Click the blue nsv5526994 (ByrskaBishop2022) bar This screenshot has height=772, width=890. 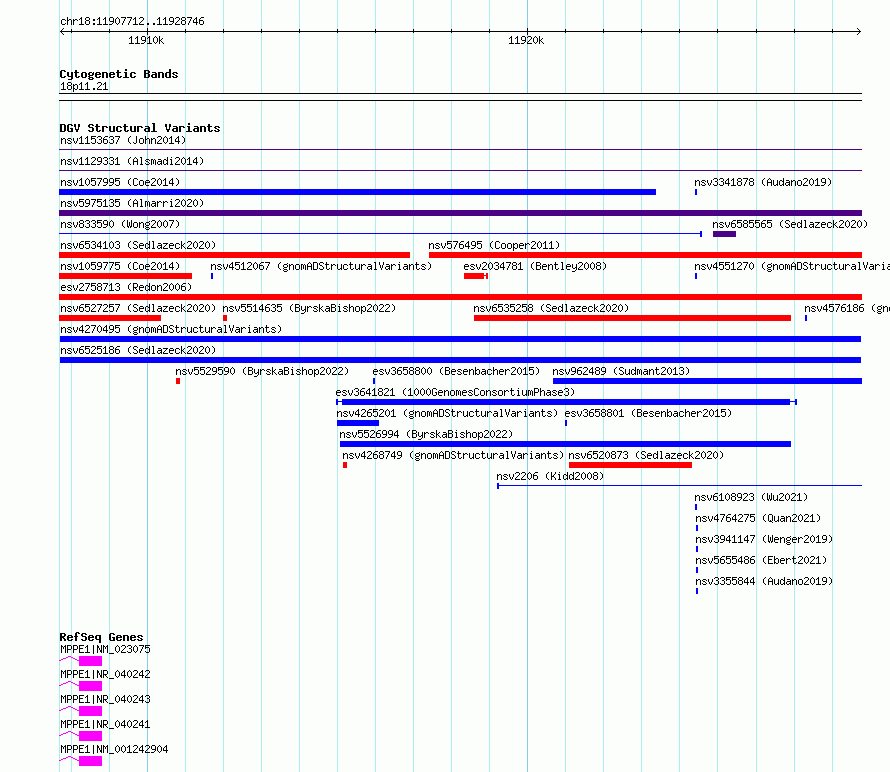pyautogui.click(x=565, y=444)
